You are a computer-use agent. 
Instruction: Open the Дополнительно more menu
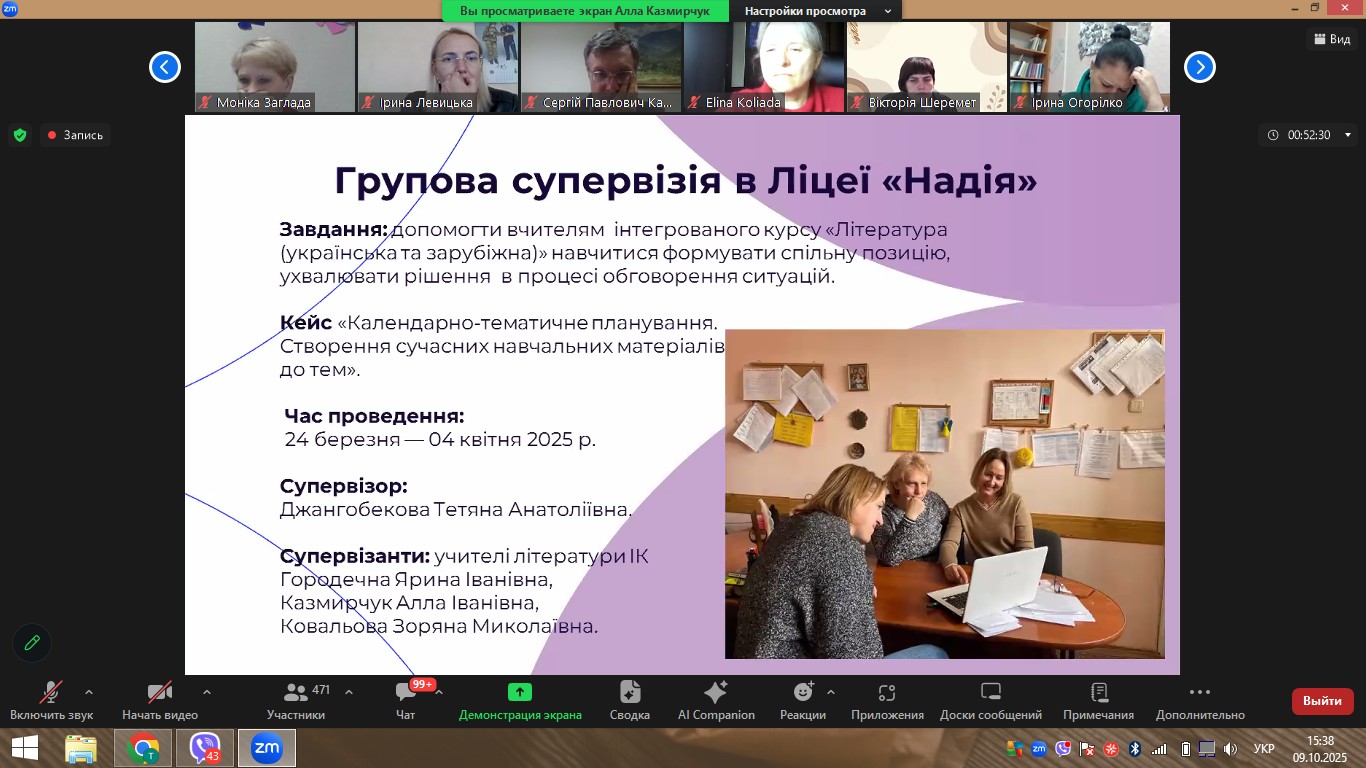tap(1200, 692)
